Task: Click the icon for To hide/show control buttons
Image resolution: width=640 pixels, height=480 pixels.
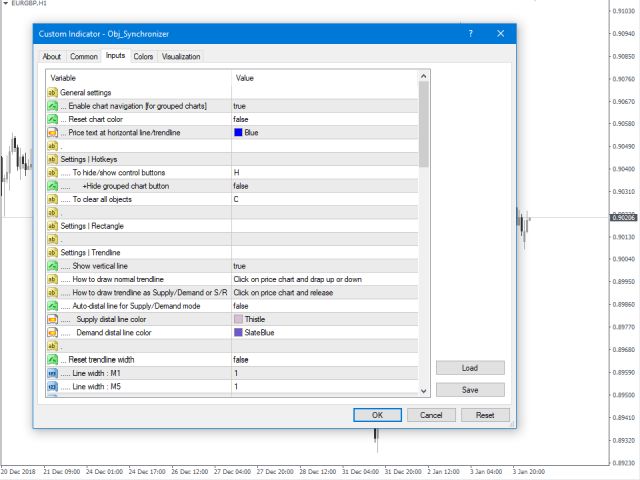Action: tap(52, 173)
